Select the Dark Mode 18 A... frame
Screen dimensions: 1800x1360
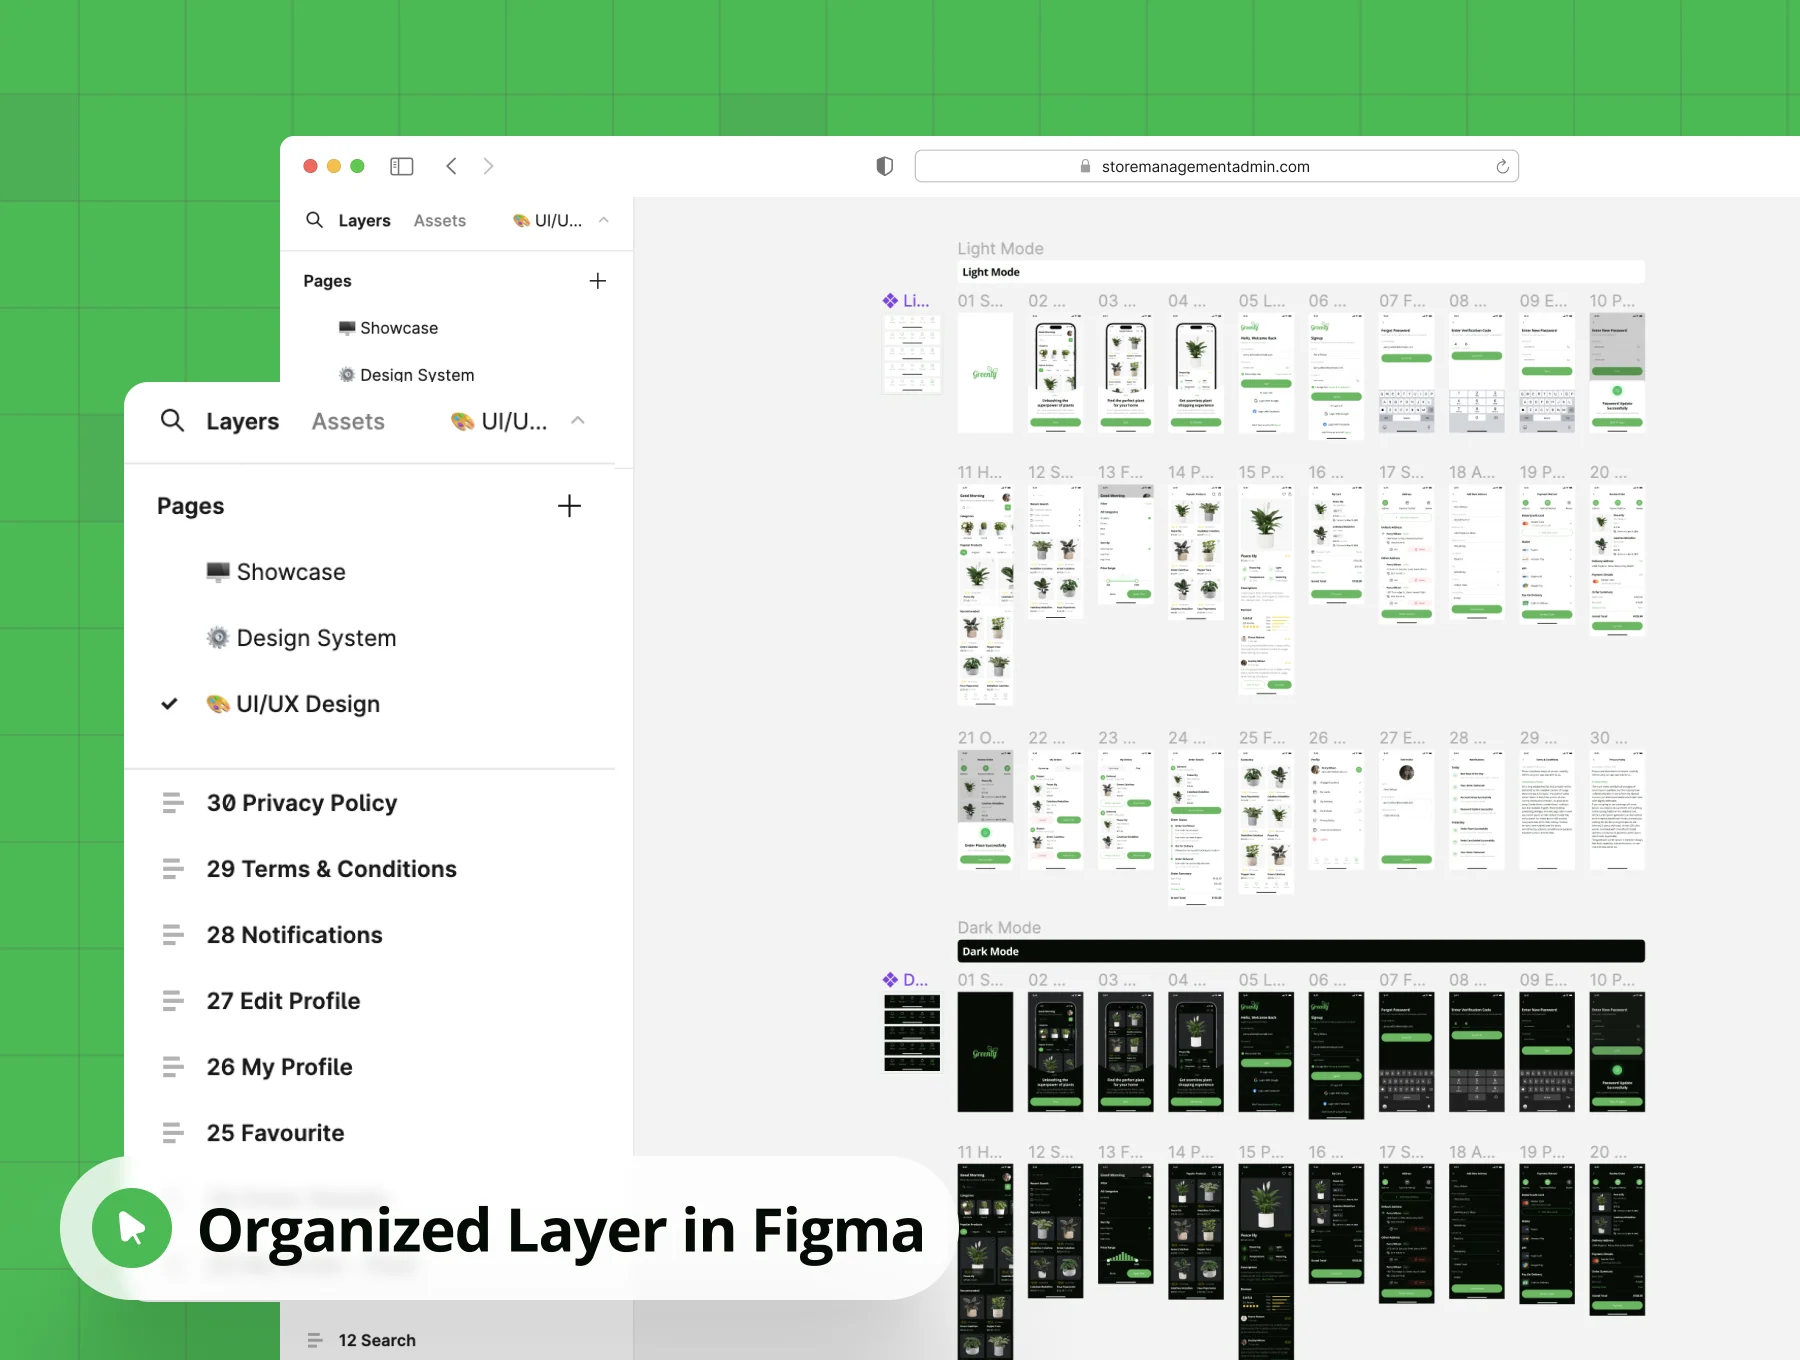tap(1477, 1232)
